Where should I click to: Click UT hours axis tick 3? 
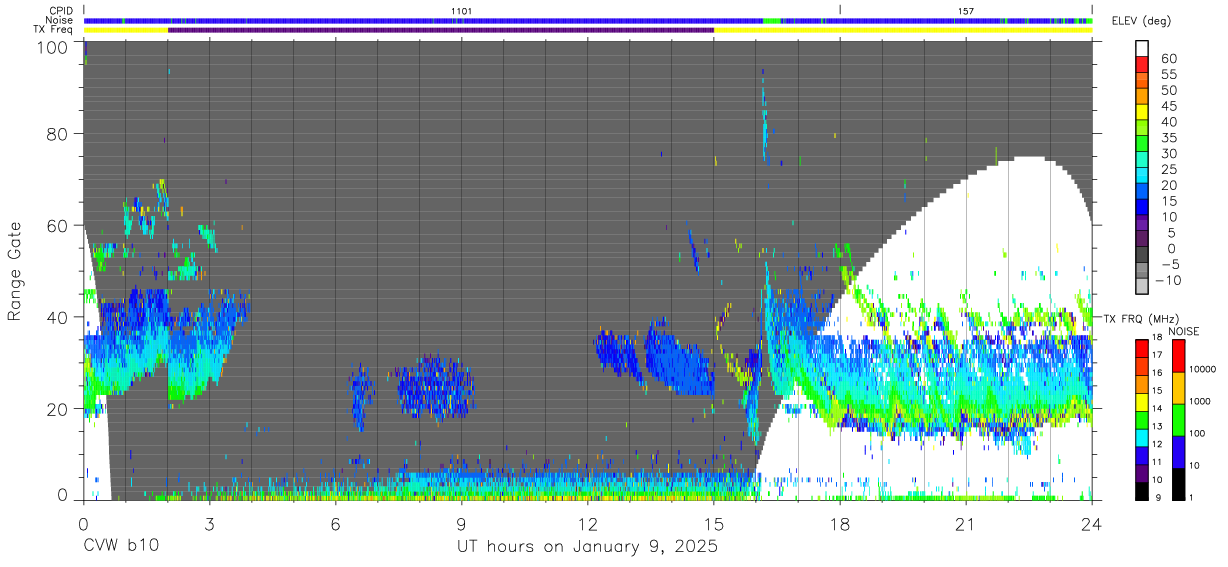209,523
